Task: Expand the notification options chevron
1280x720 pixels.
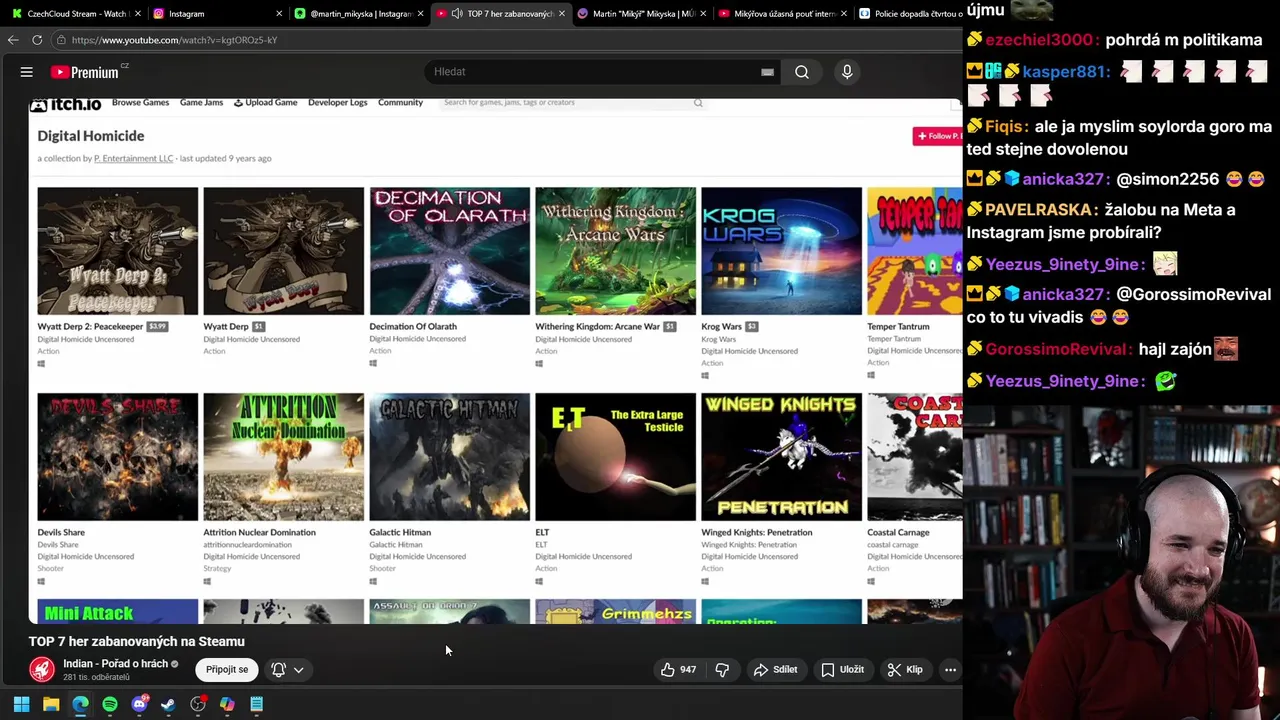Action: click(298, 670)
